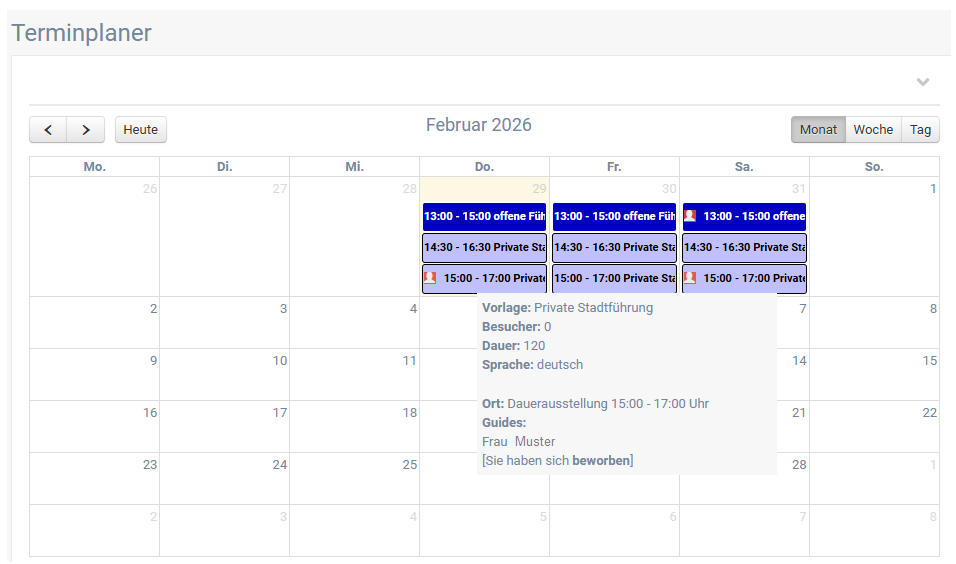Image resolution: width=956 pixels, height=564 pixels.
Task: Open Thursday 14:30 Private Stadtführung event
Action: [484, 247]
